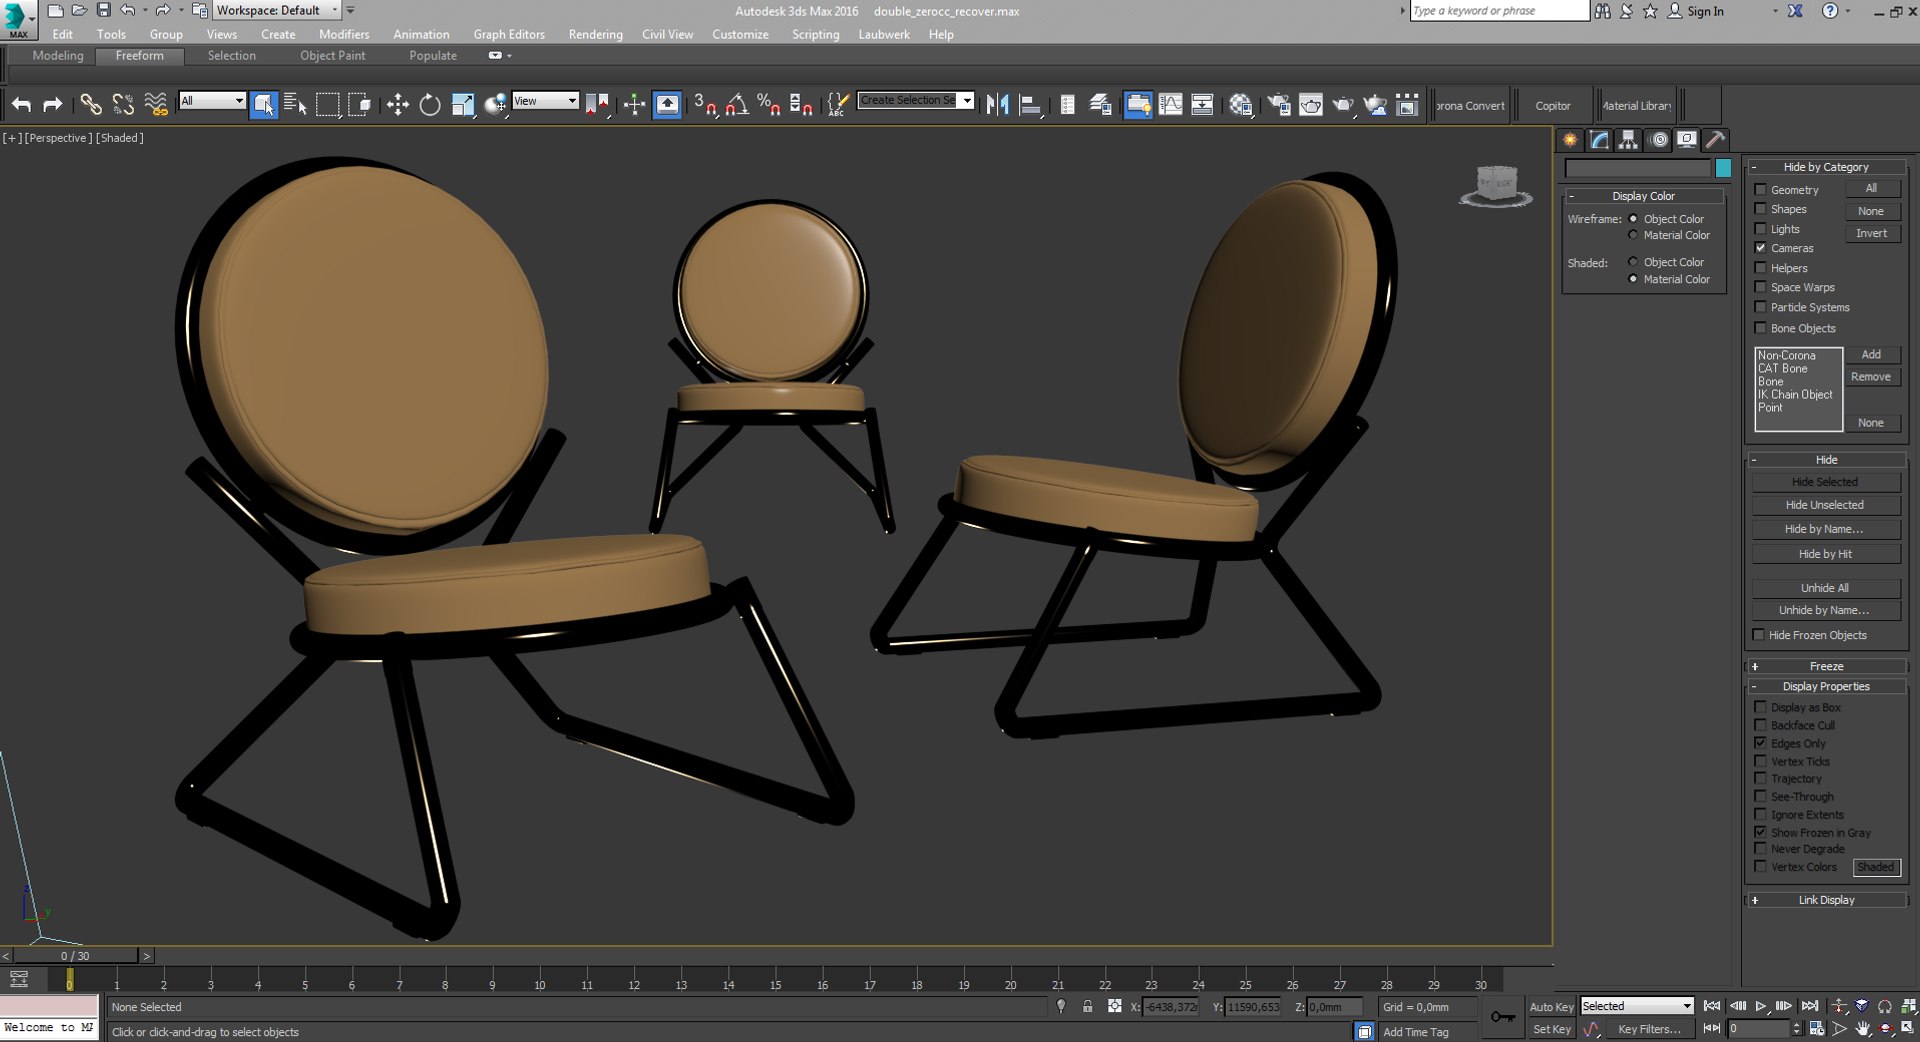This screenshot has width=1920, height=1042.
Task: Check the Lights hide category
Action: point(1761,229)
